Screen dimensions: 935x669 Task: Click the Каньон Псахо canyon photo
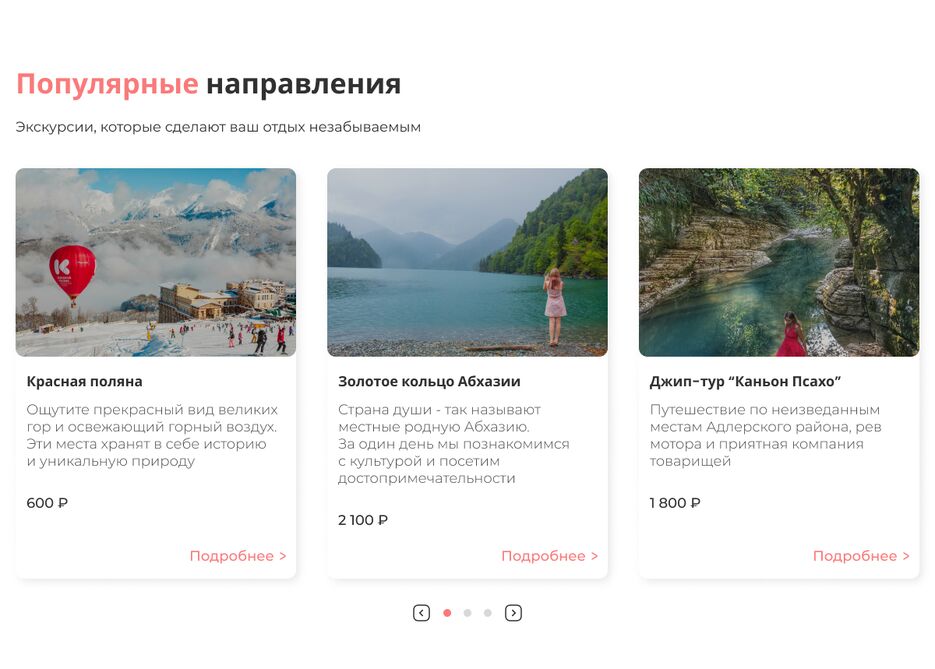tap(779, 262)
